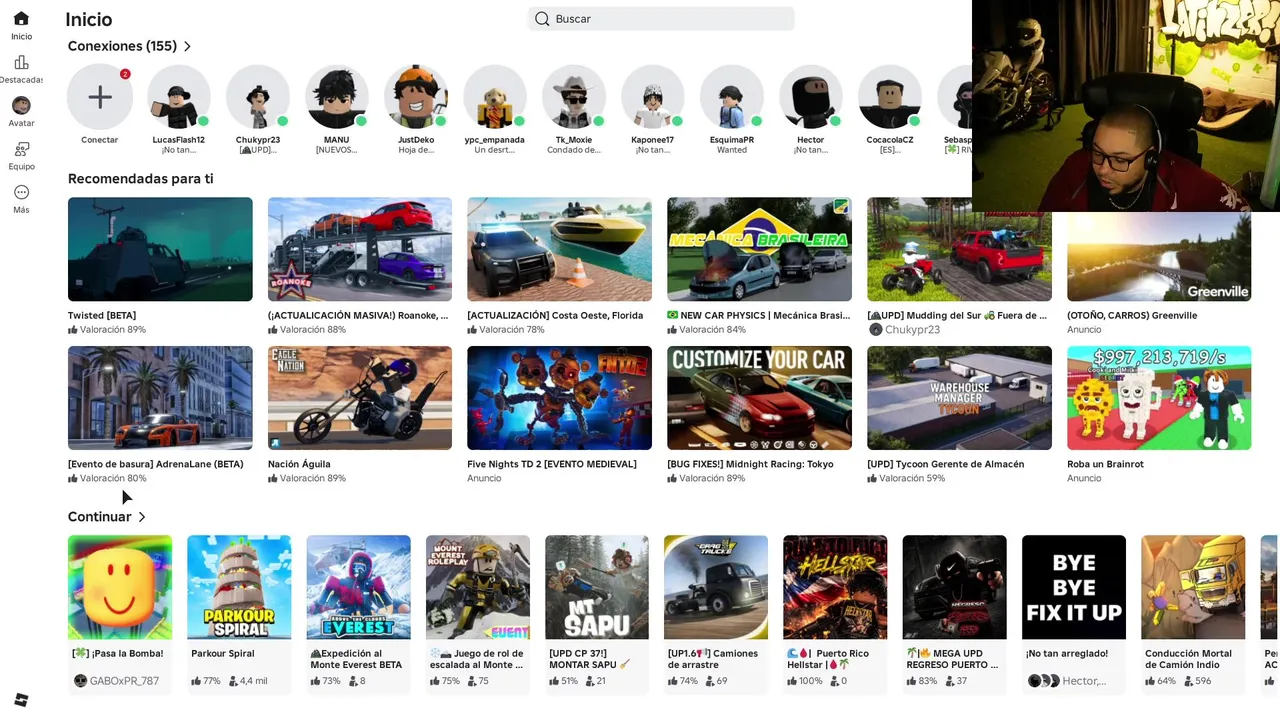
Task: Open the Avatar sidebar icon
Action: [x=21, y=105]
